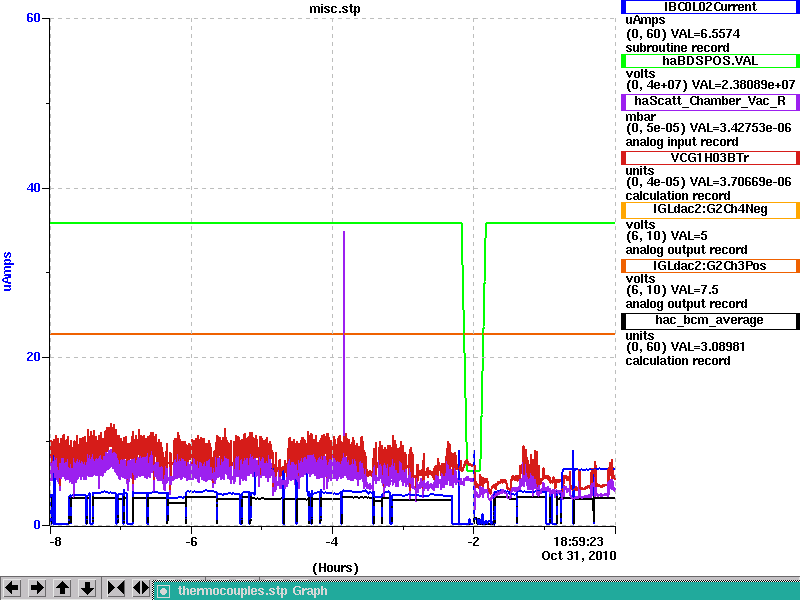Click the 60 y-axis tick label
The width and height of the screenshot is (800, 600).
[33, 18]
